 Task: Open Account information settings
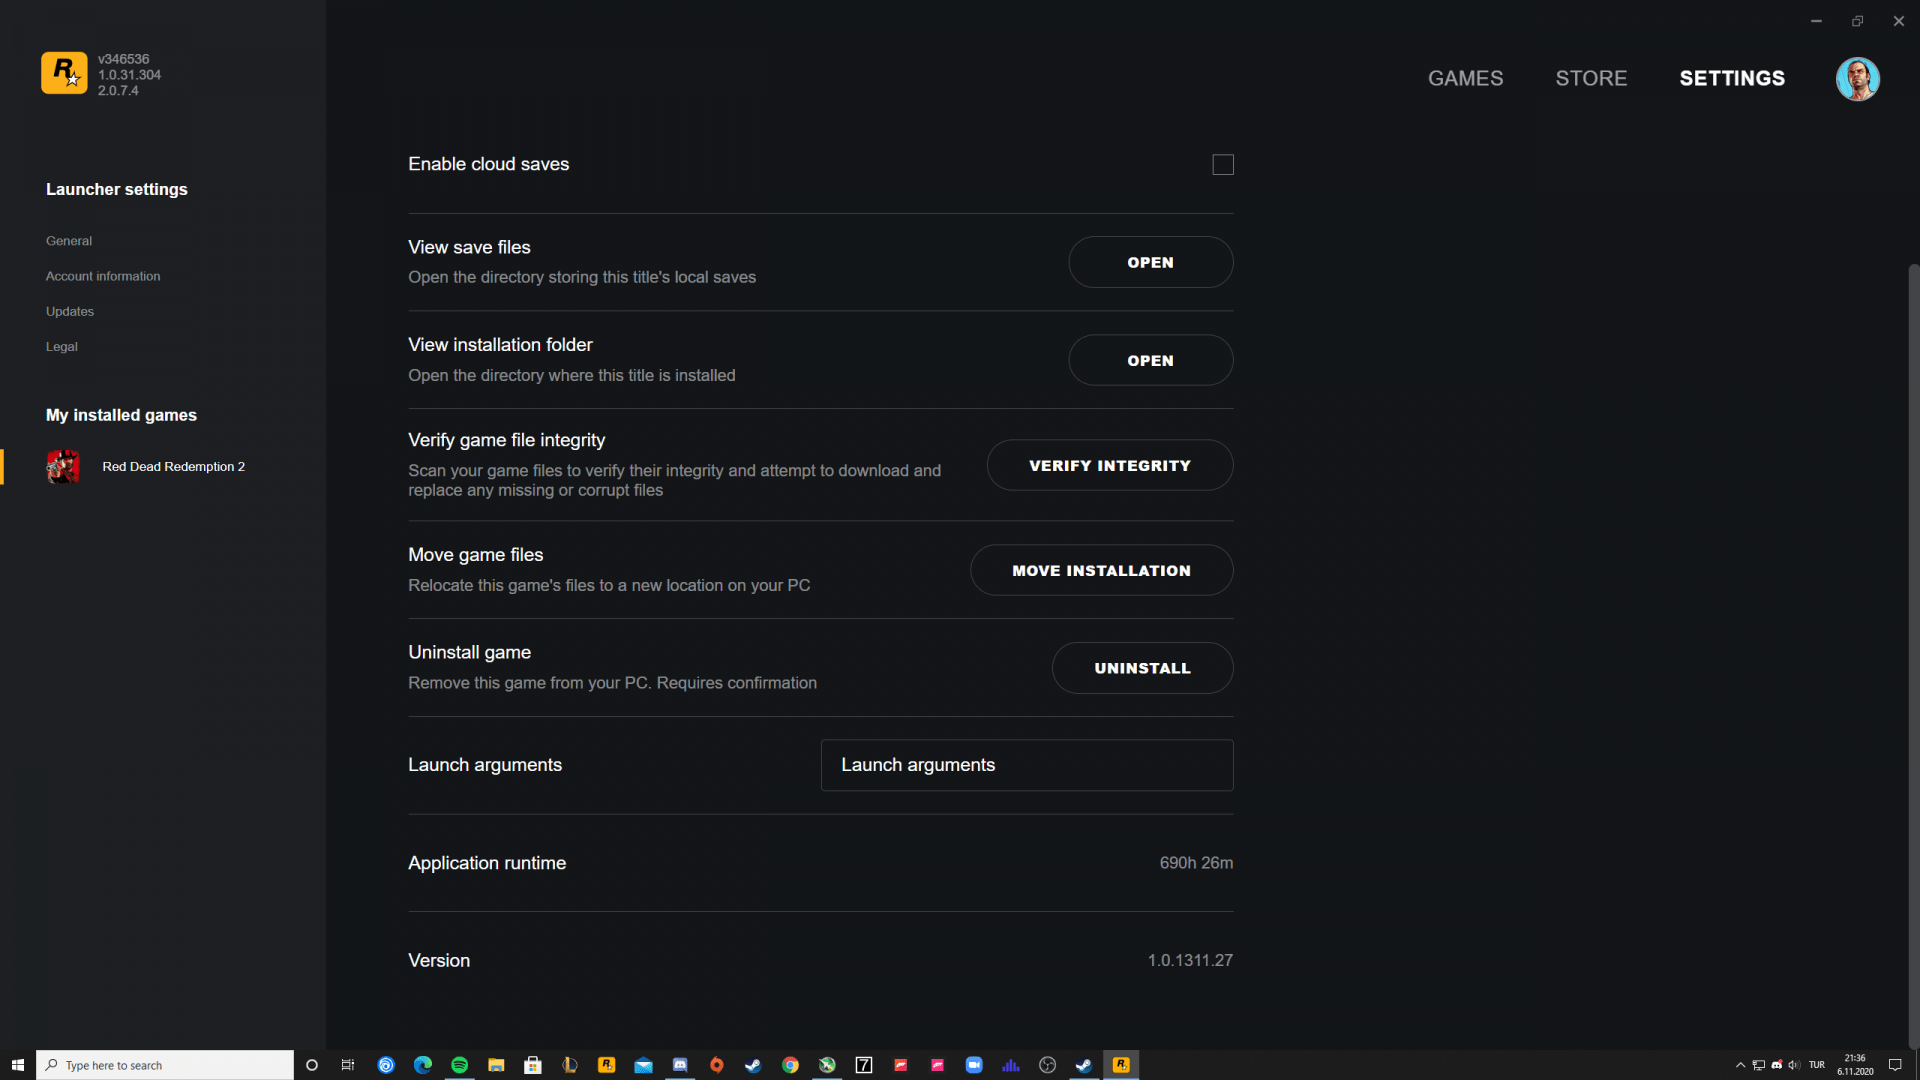point(103,276)
